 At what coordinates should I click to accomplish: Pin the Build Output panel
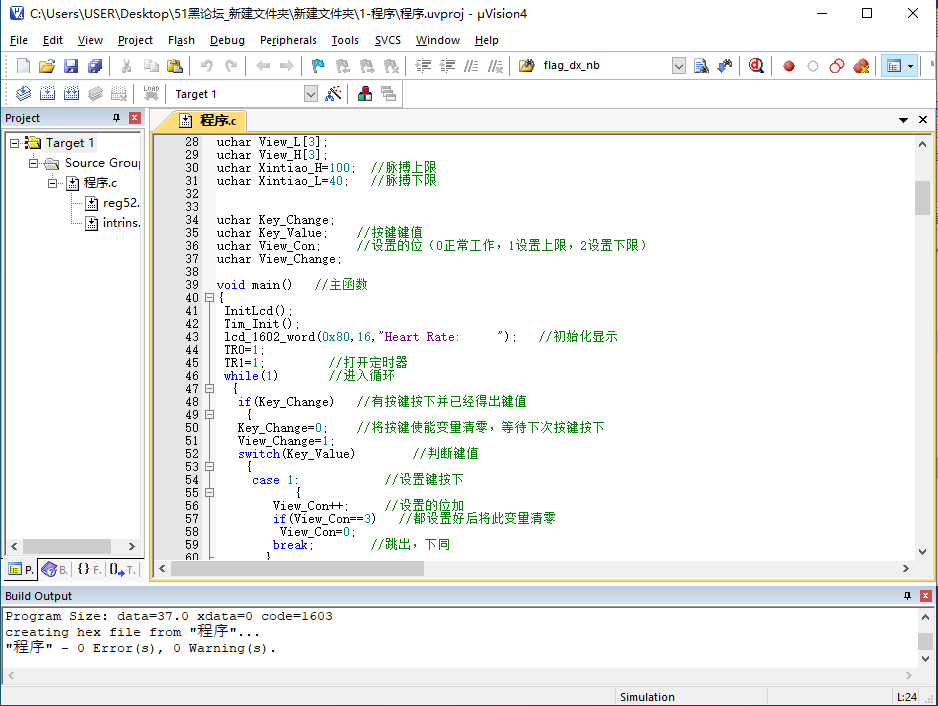(907, 595)
